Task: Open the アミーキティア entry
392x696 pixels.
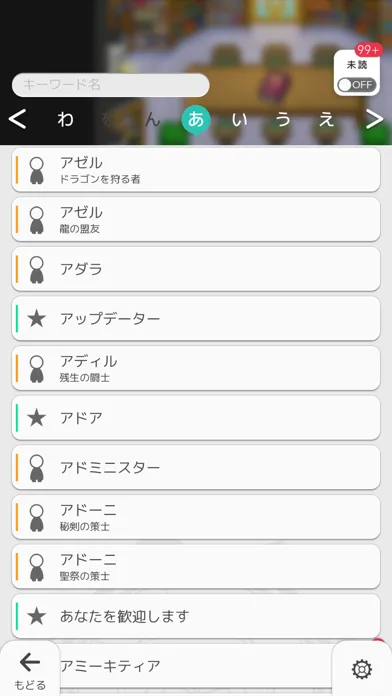Action: pyautogui.click(x=196, y=666)
